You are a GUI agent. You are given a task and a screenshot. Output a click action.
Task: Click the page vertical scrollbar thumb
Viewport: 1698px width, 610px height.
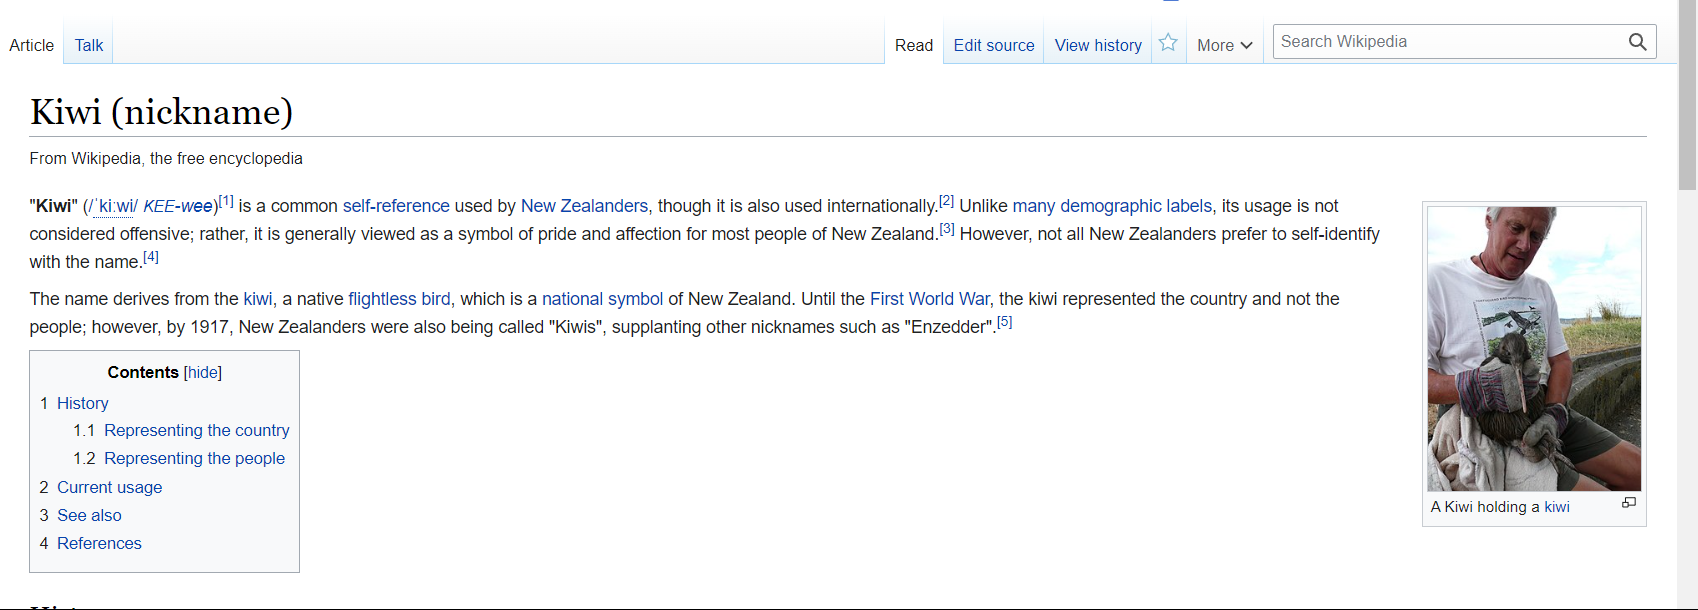[x=1688, y=95]
